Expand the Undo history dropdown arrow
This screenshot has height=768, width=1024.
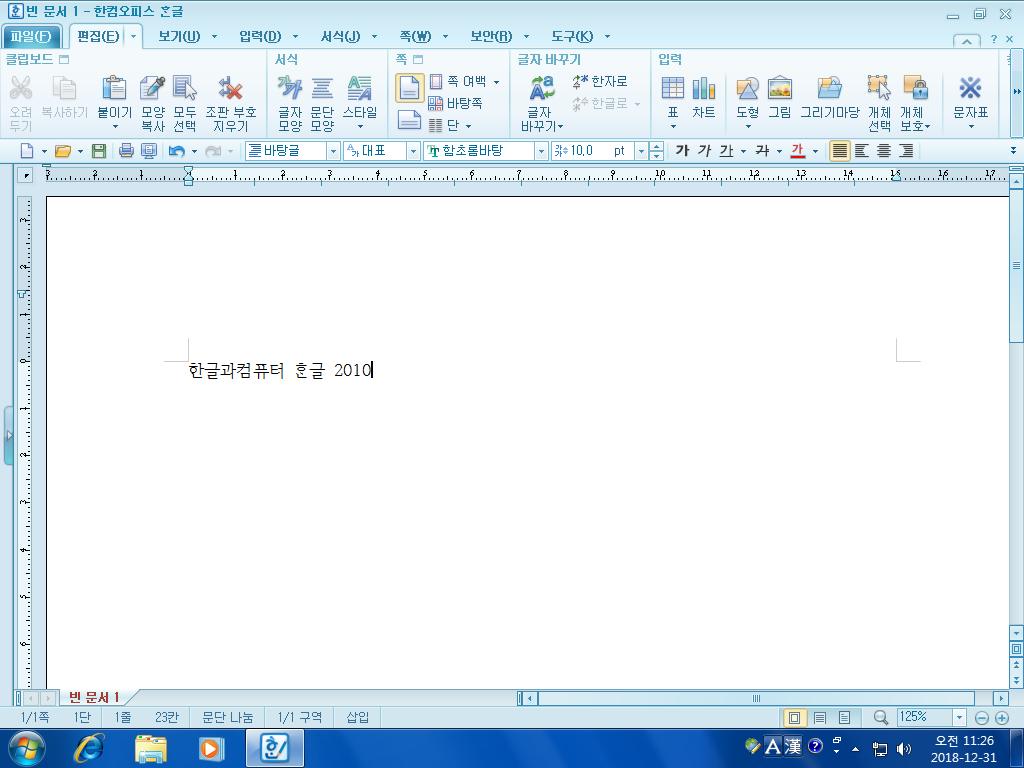pyautogui.click(x=195, y=152)
